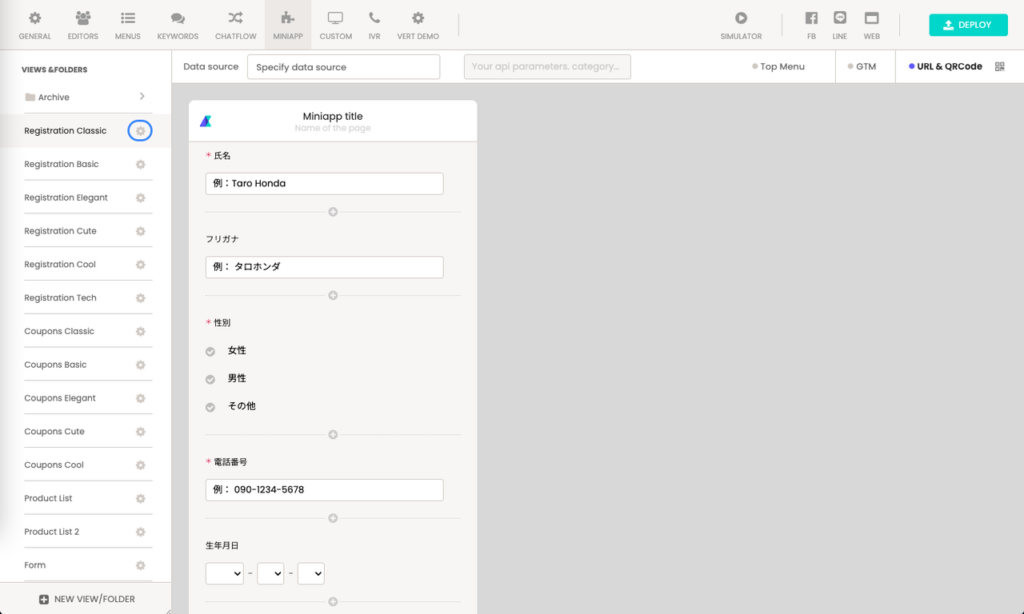Add element below 氏名 field

point(333,212)
